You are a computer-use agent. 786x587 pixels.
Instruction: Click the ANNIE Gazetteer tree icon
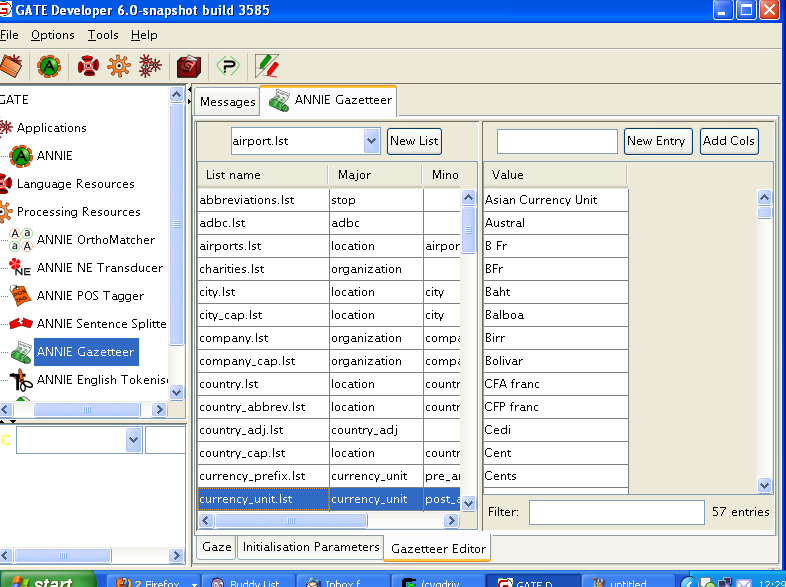pyautogui.click(x=21, y=352)
